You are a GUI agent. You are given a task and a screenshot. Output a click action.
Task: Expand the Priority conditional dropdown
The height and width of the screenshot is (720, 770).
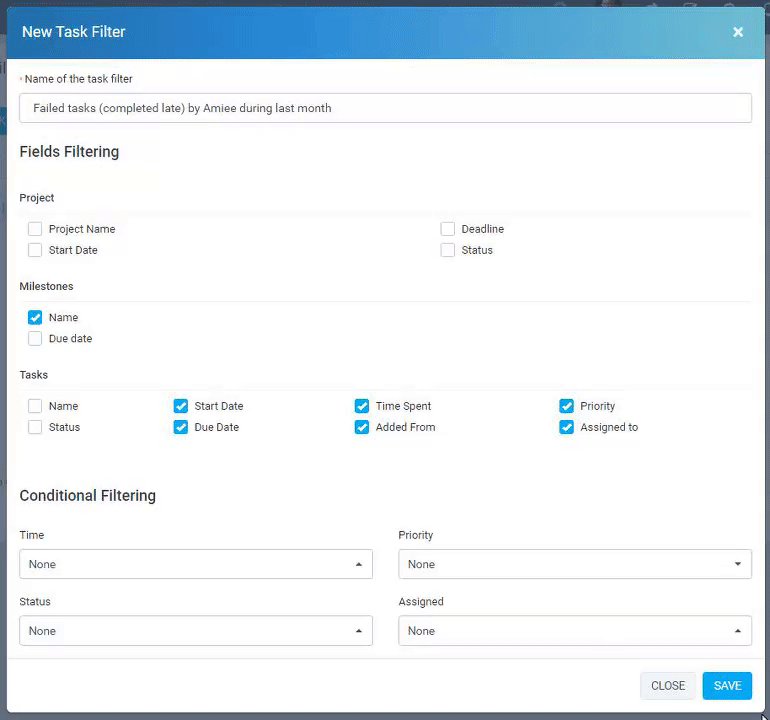tap(574, 564)
